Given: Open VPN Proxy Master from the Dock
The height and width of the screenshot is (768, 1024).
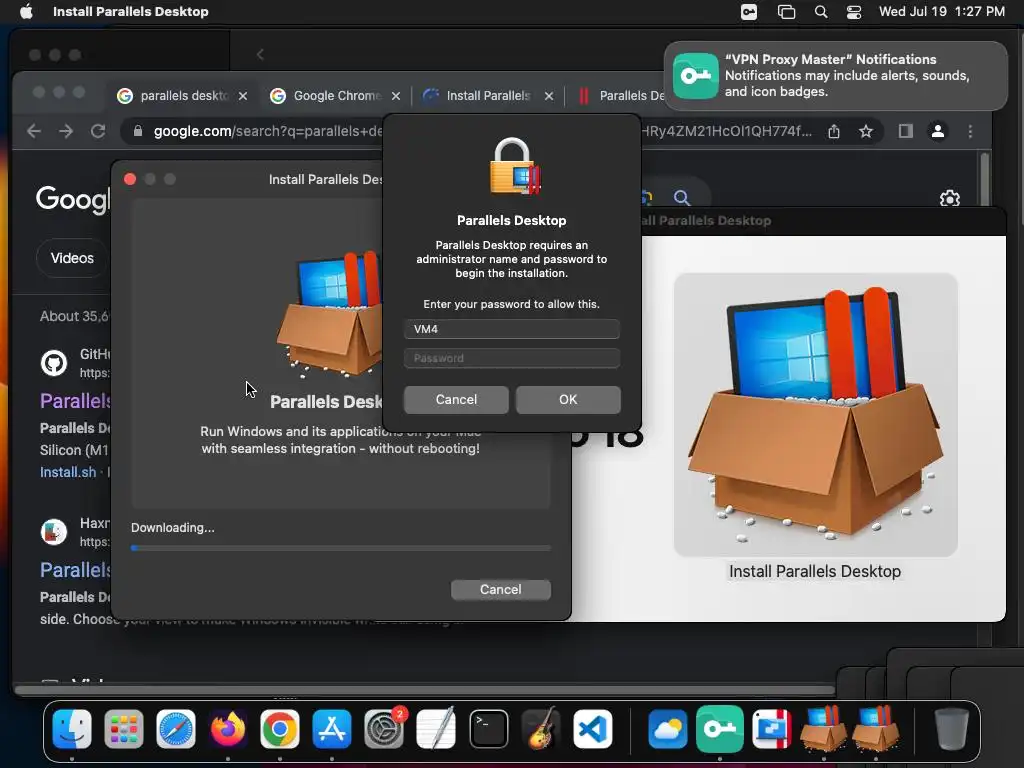Looking at the screenshot, I should click(x=720, y=729).
